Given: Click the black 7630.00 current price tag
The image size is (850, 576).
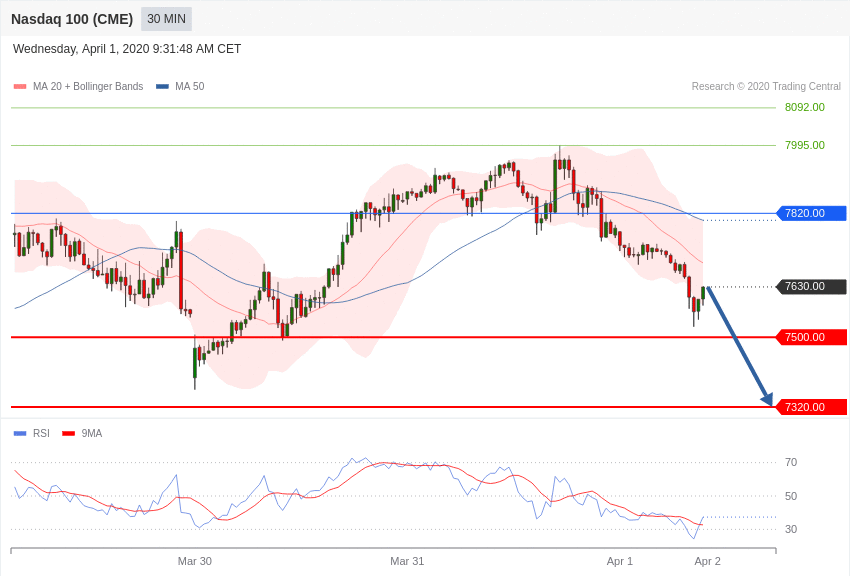Looking at the screenshot, I should click(x=812, y=286).
